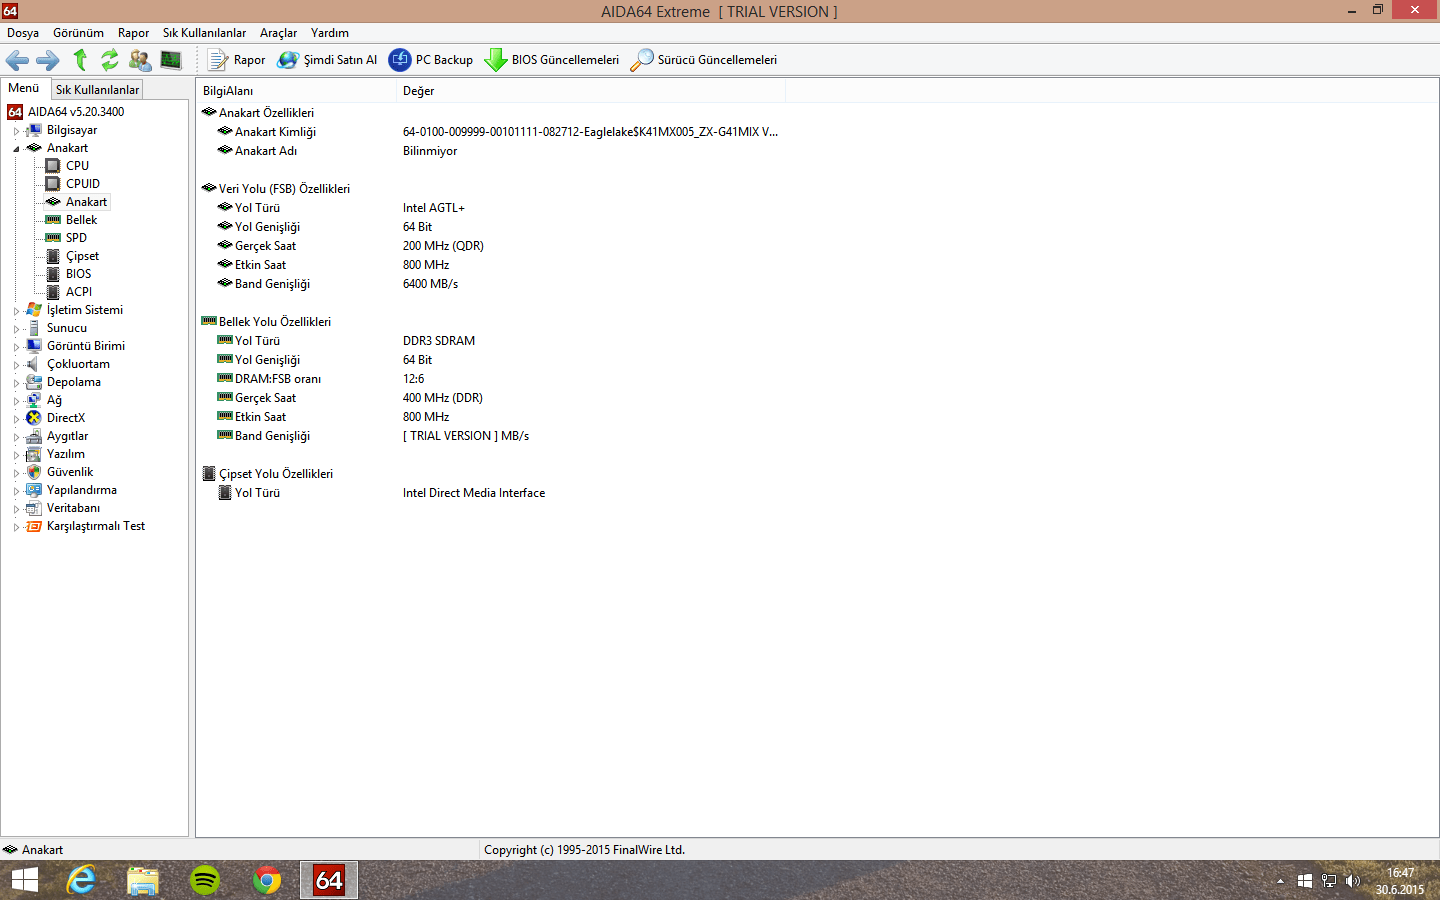
Task: Select CPUID in the tree
Action: (83, 184)
